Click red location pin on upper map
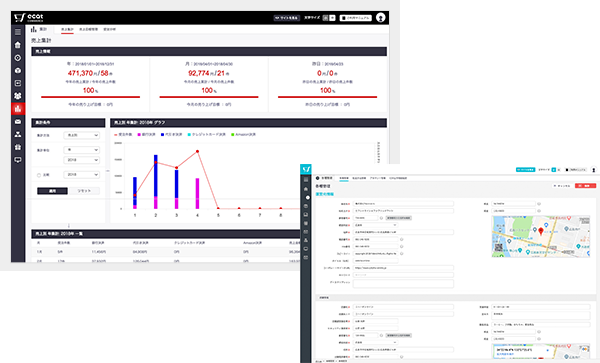 tap(541, 231)
